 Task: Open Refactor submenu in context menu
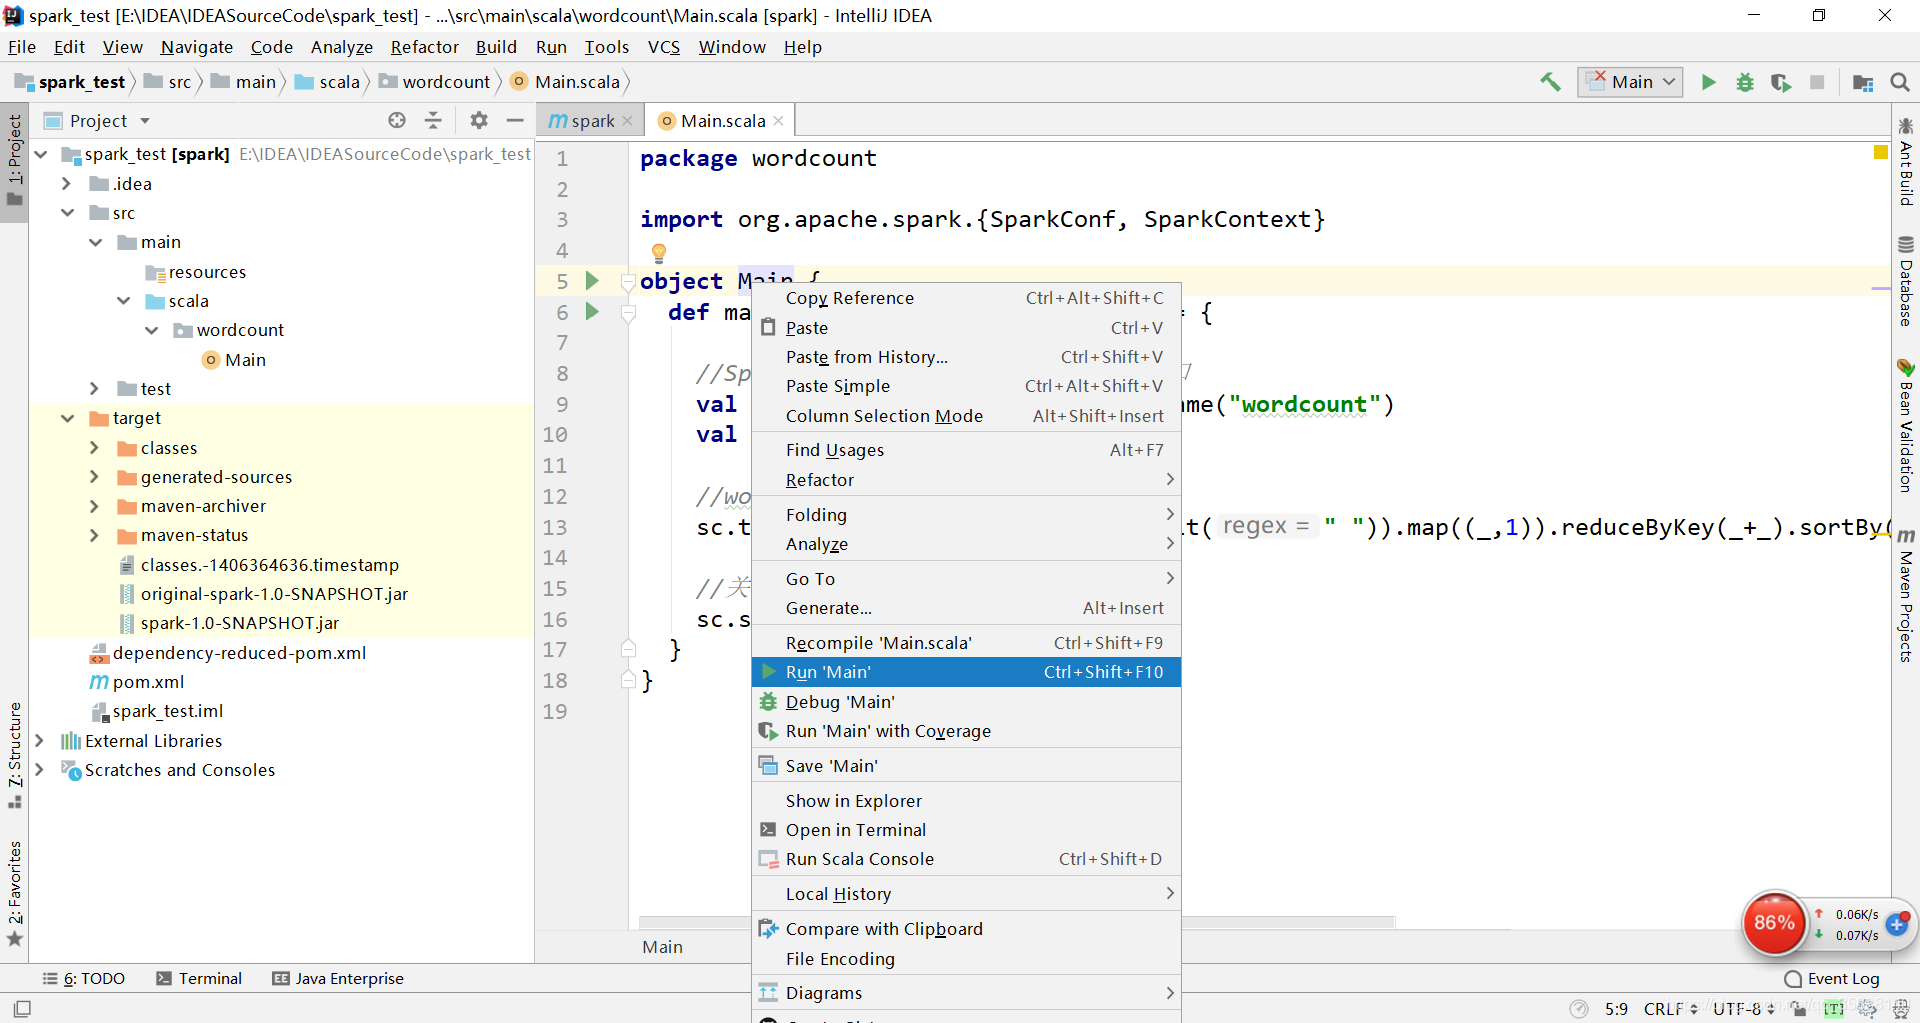(966, 480)
